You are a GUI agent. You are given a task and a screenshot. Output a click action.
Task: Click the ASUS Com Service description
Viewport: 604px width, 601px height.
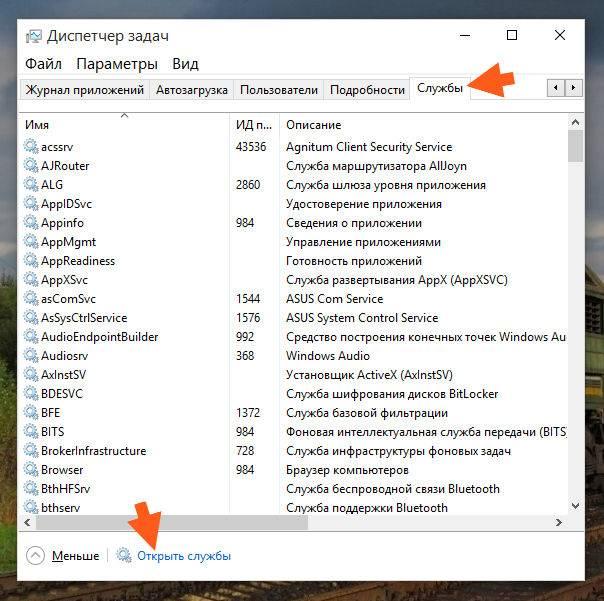coord(334,299)
